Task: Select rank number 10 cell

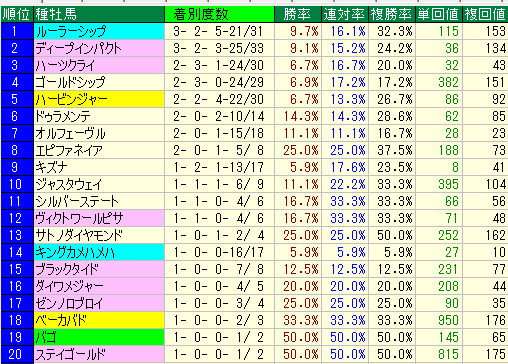Action: [x=17, y=184]
